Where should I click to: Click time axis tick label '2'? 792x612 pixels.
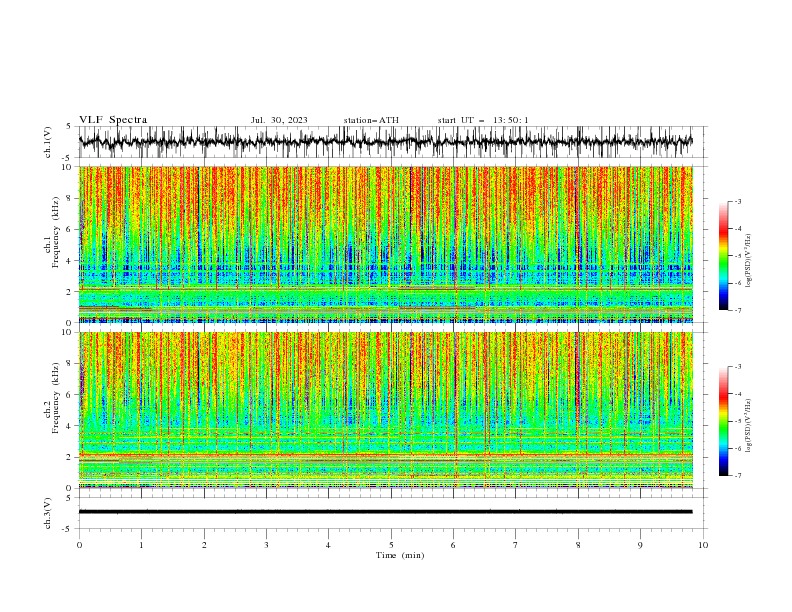(x=204, y=545)
